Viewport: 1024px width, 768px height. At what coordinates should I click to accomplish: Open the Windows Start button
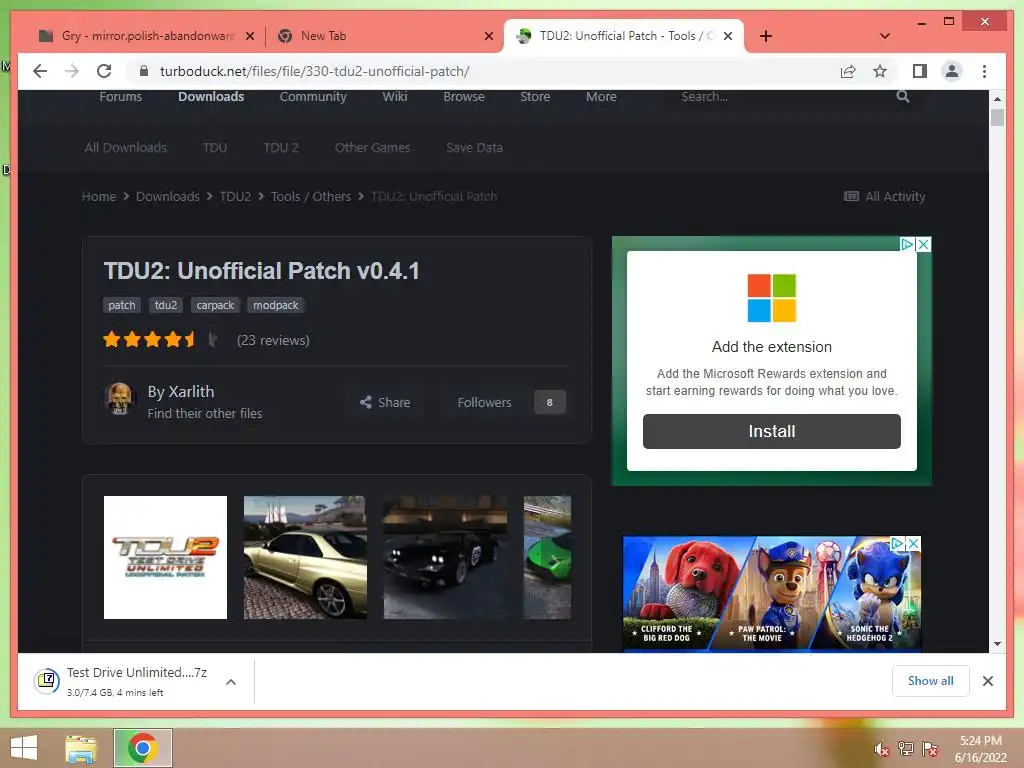(24, 748)
